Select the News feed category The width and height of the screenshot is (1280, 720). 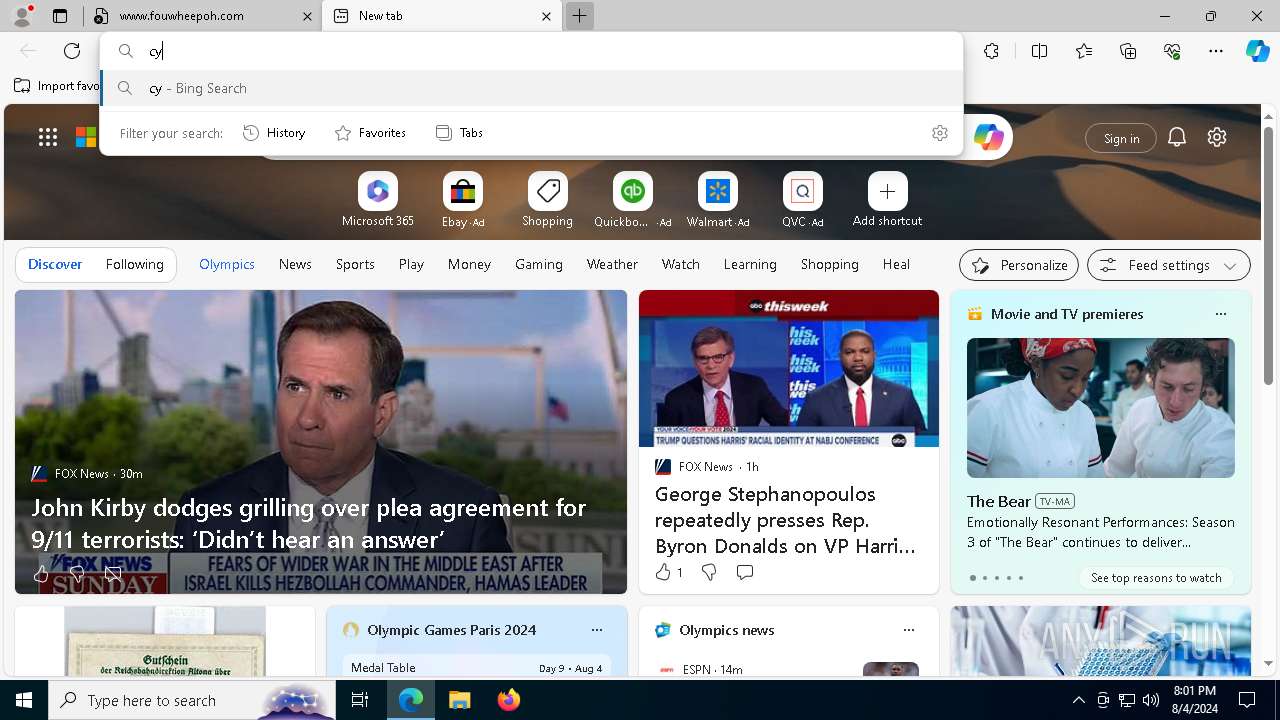pos(295,264)
